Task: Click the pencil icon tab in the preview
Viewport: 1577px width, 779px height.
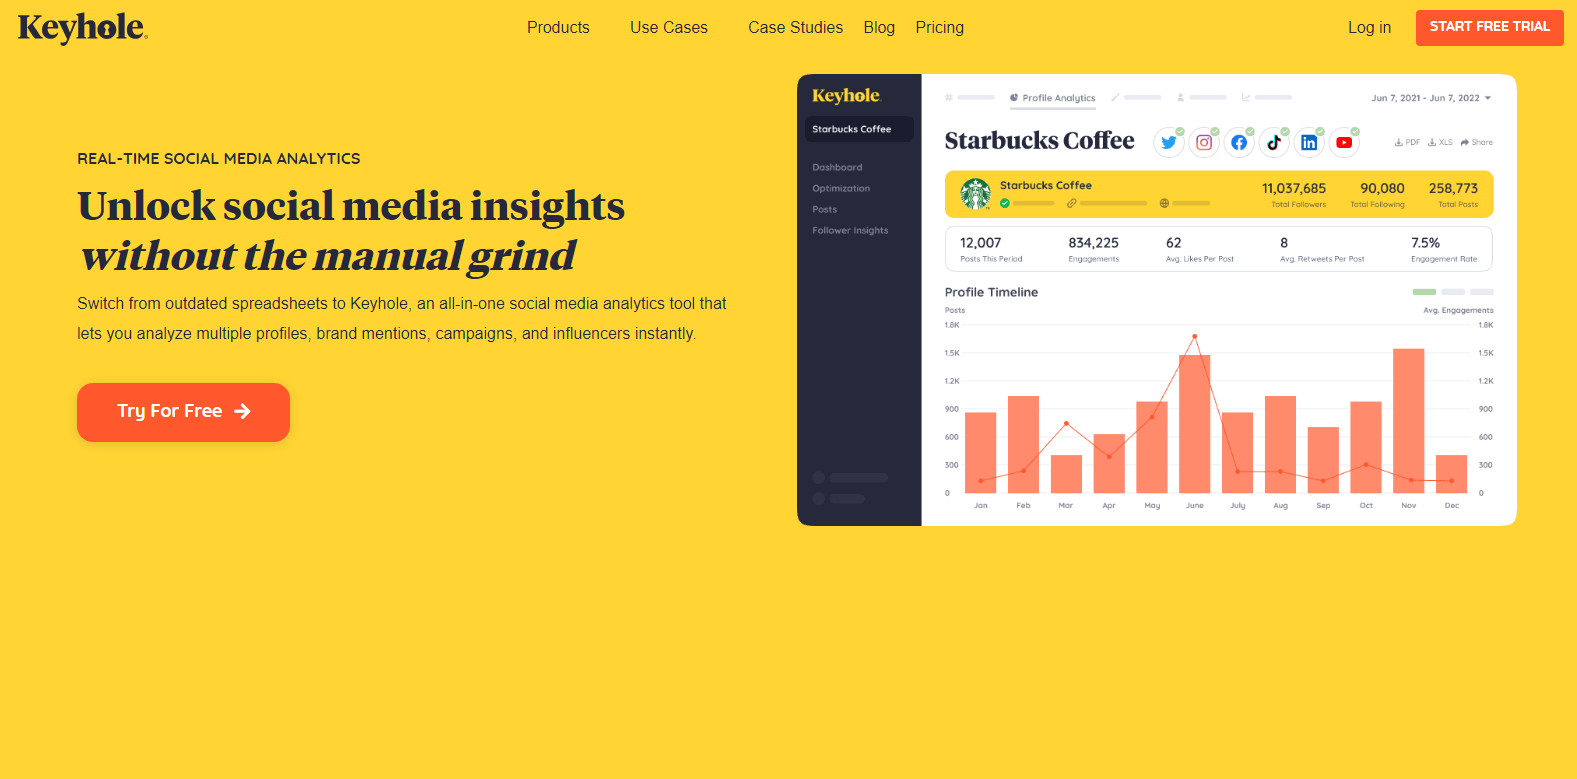Action: tap(1115, 98)
